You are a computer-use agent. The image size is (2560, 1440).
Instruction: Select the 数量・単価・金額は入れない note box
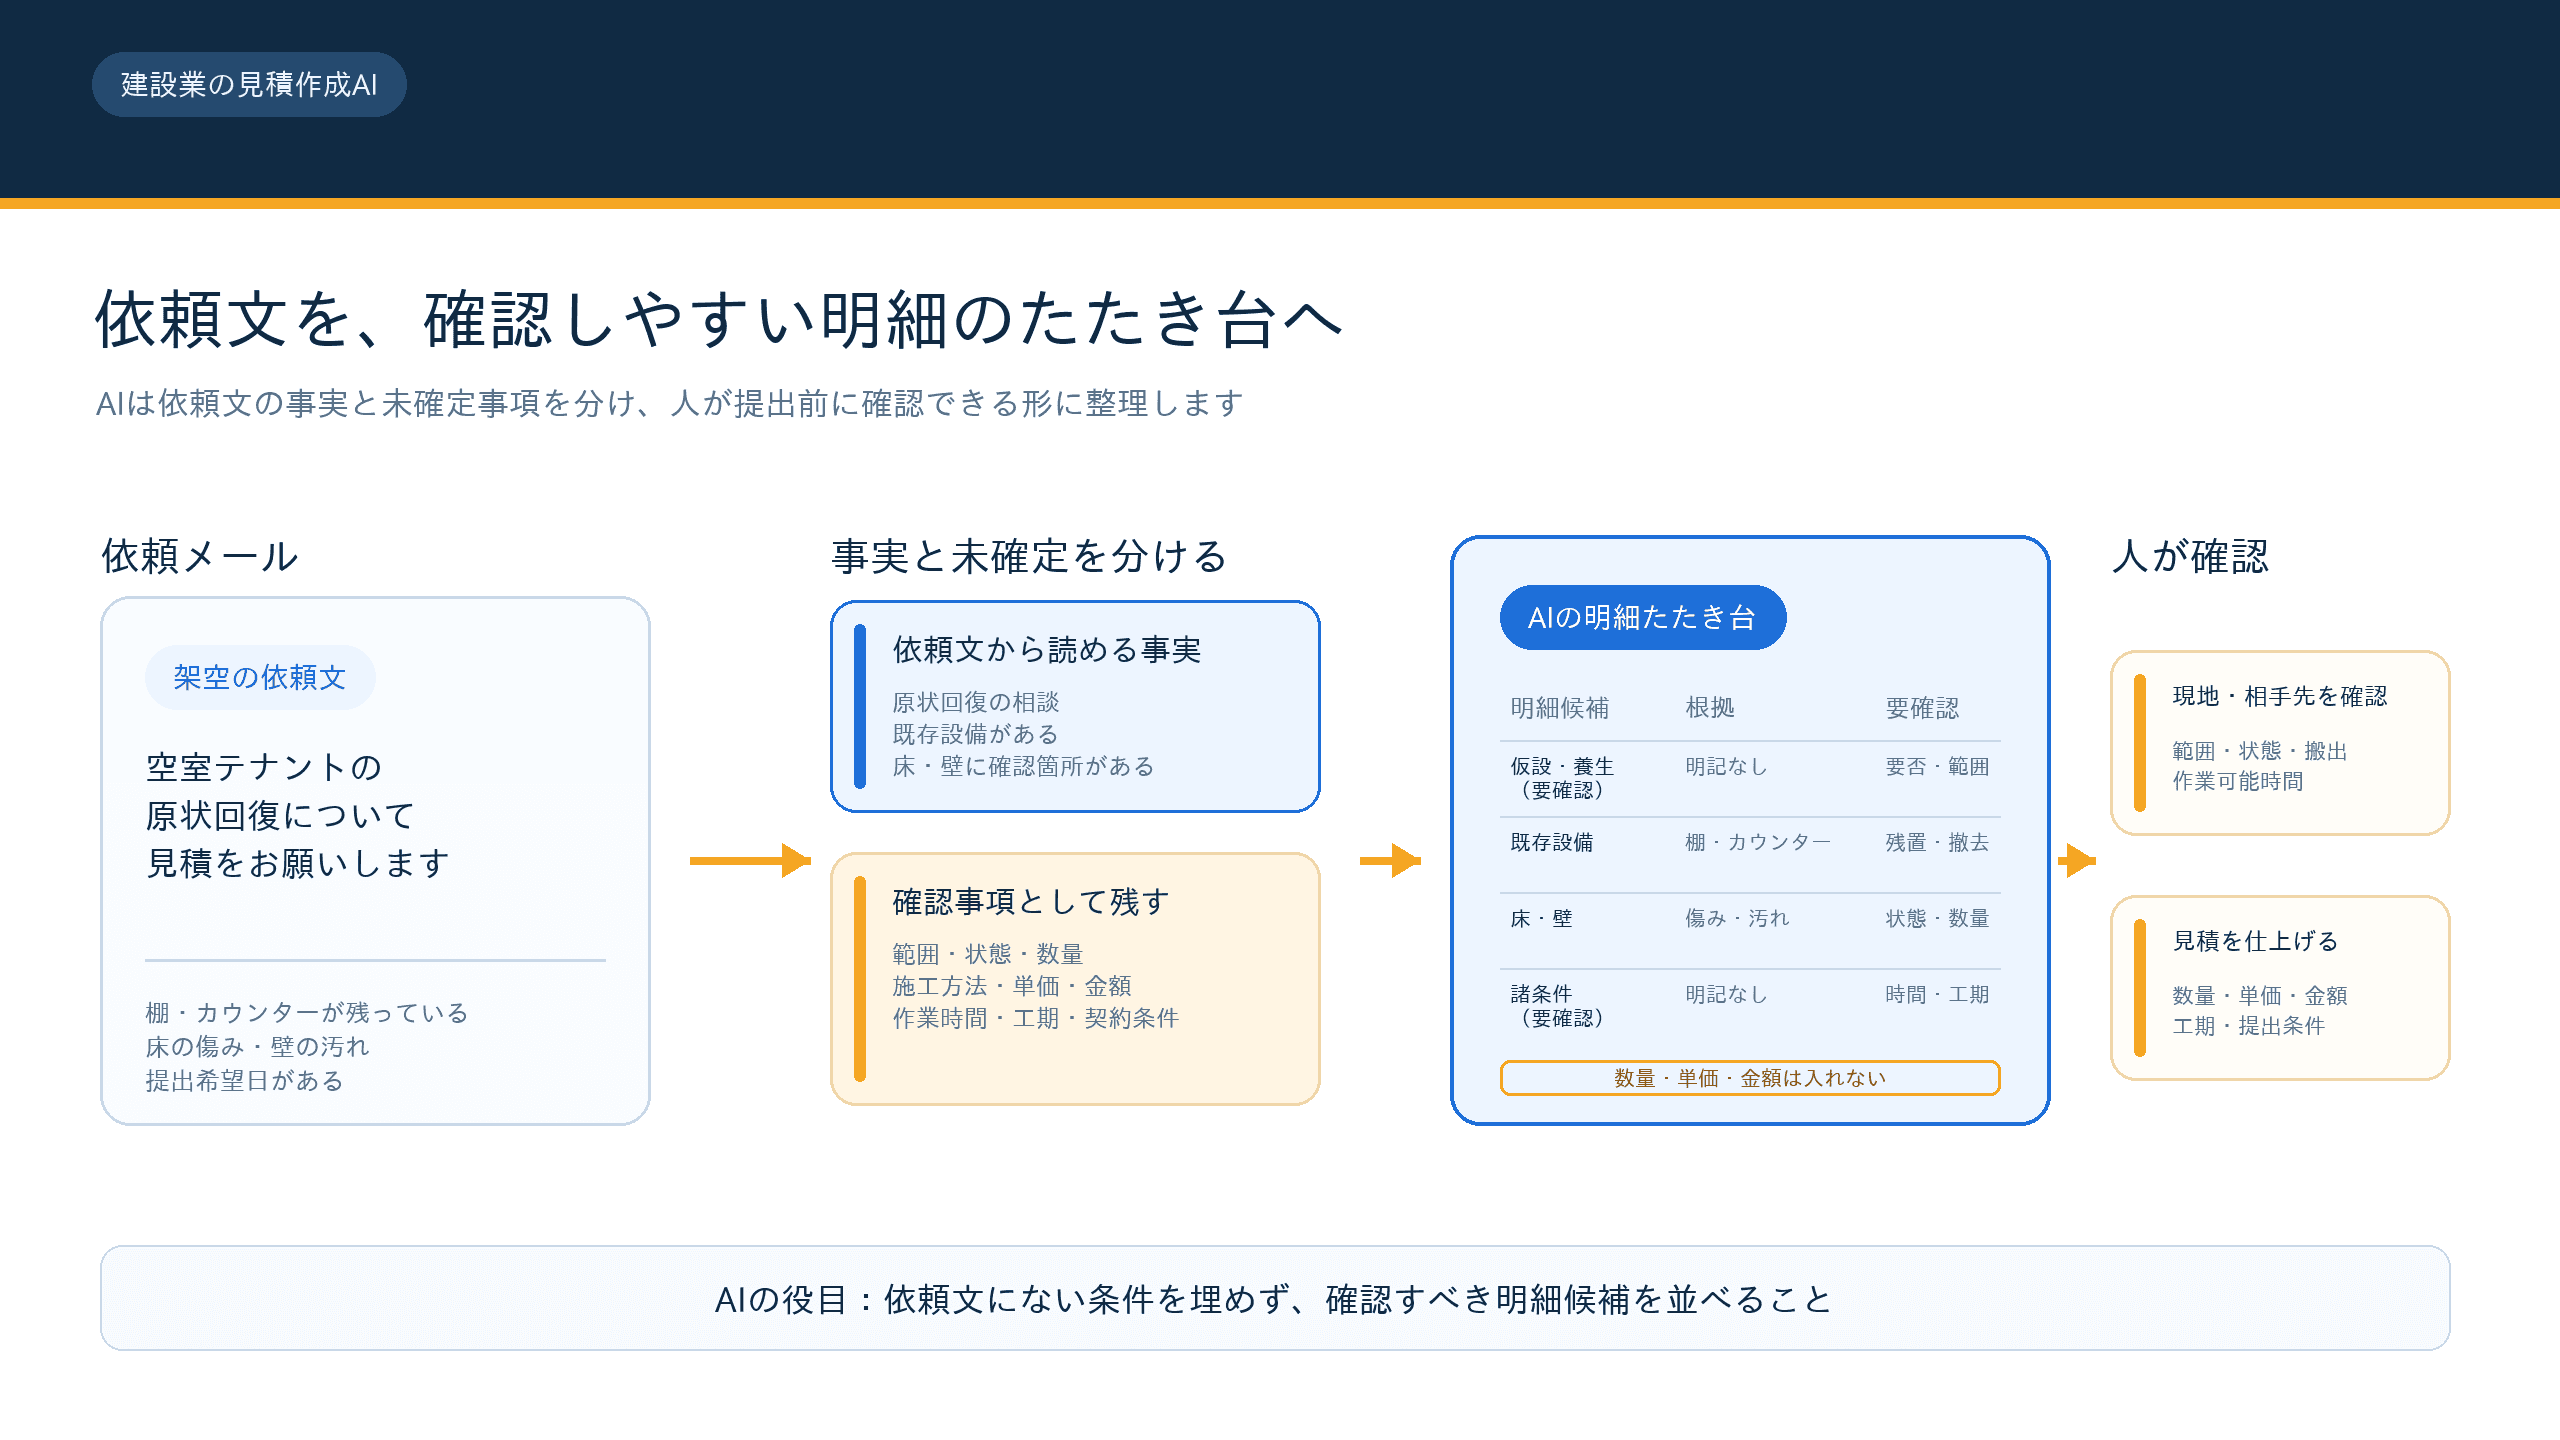1750,1078
